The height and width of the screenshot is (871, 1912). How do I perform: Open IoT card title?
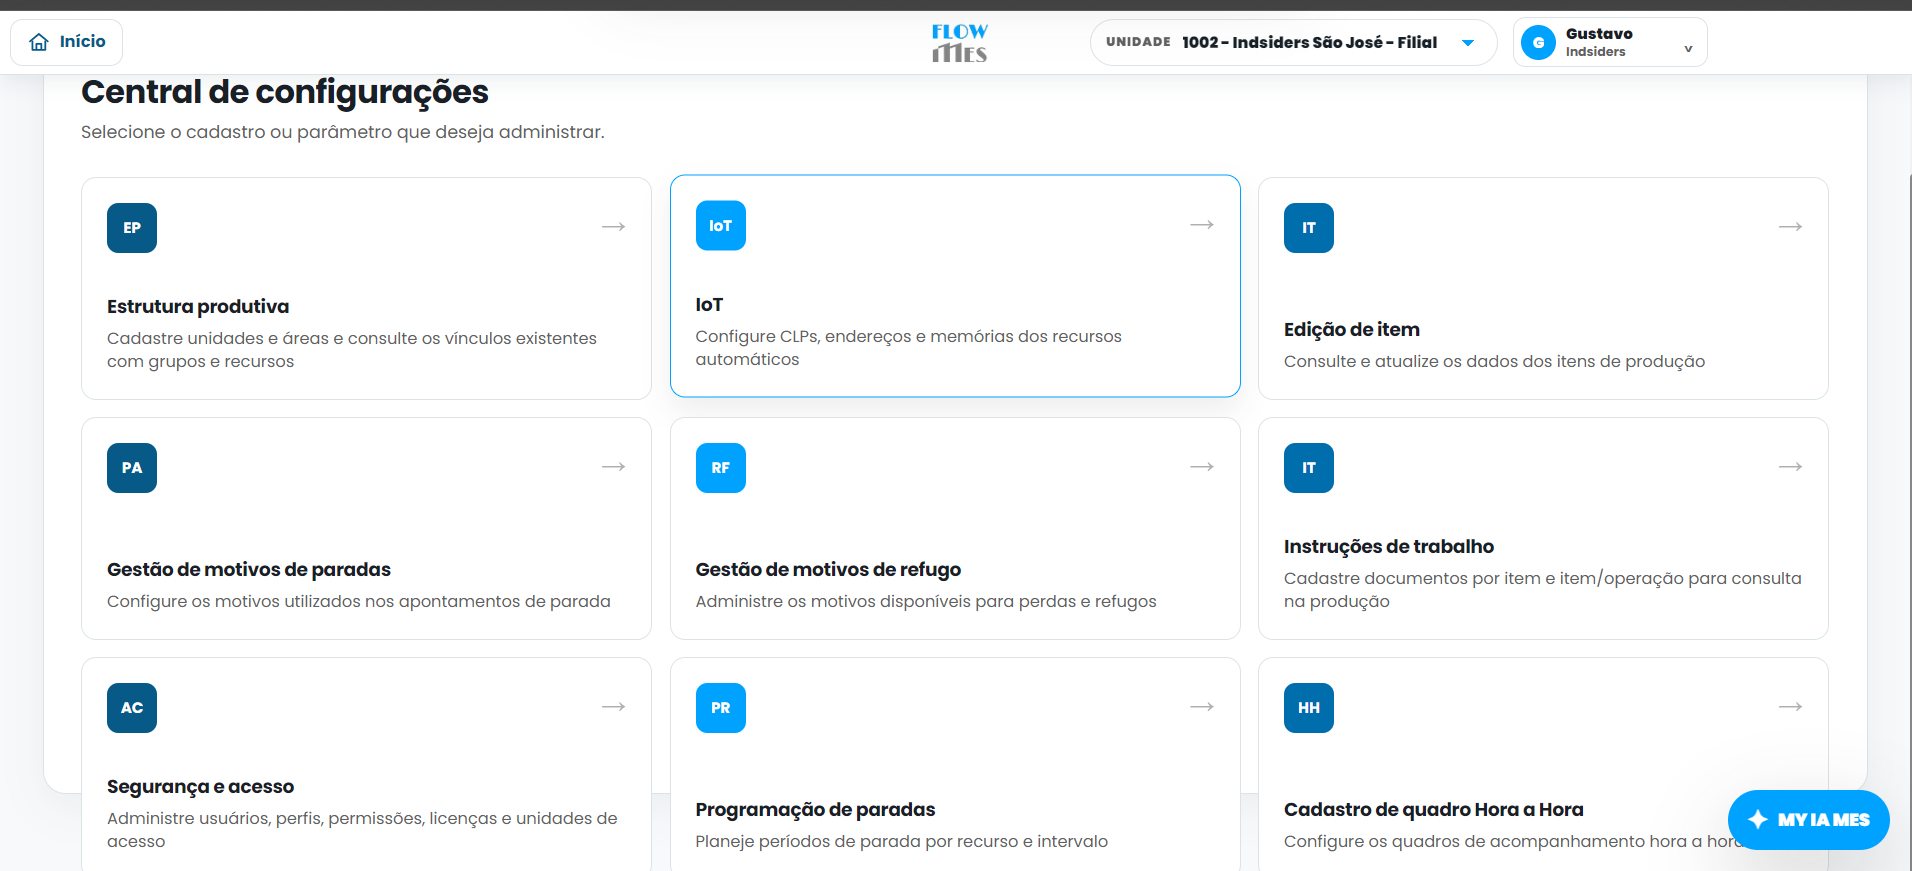[709, 305]
